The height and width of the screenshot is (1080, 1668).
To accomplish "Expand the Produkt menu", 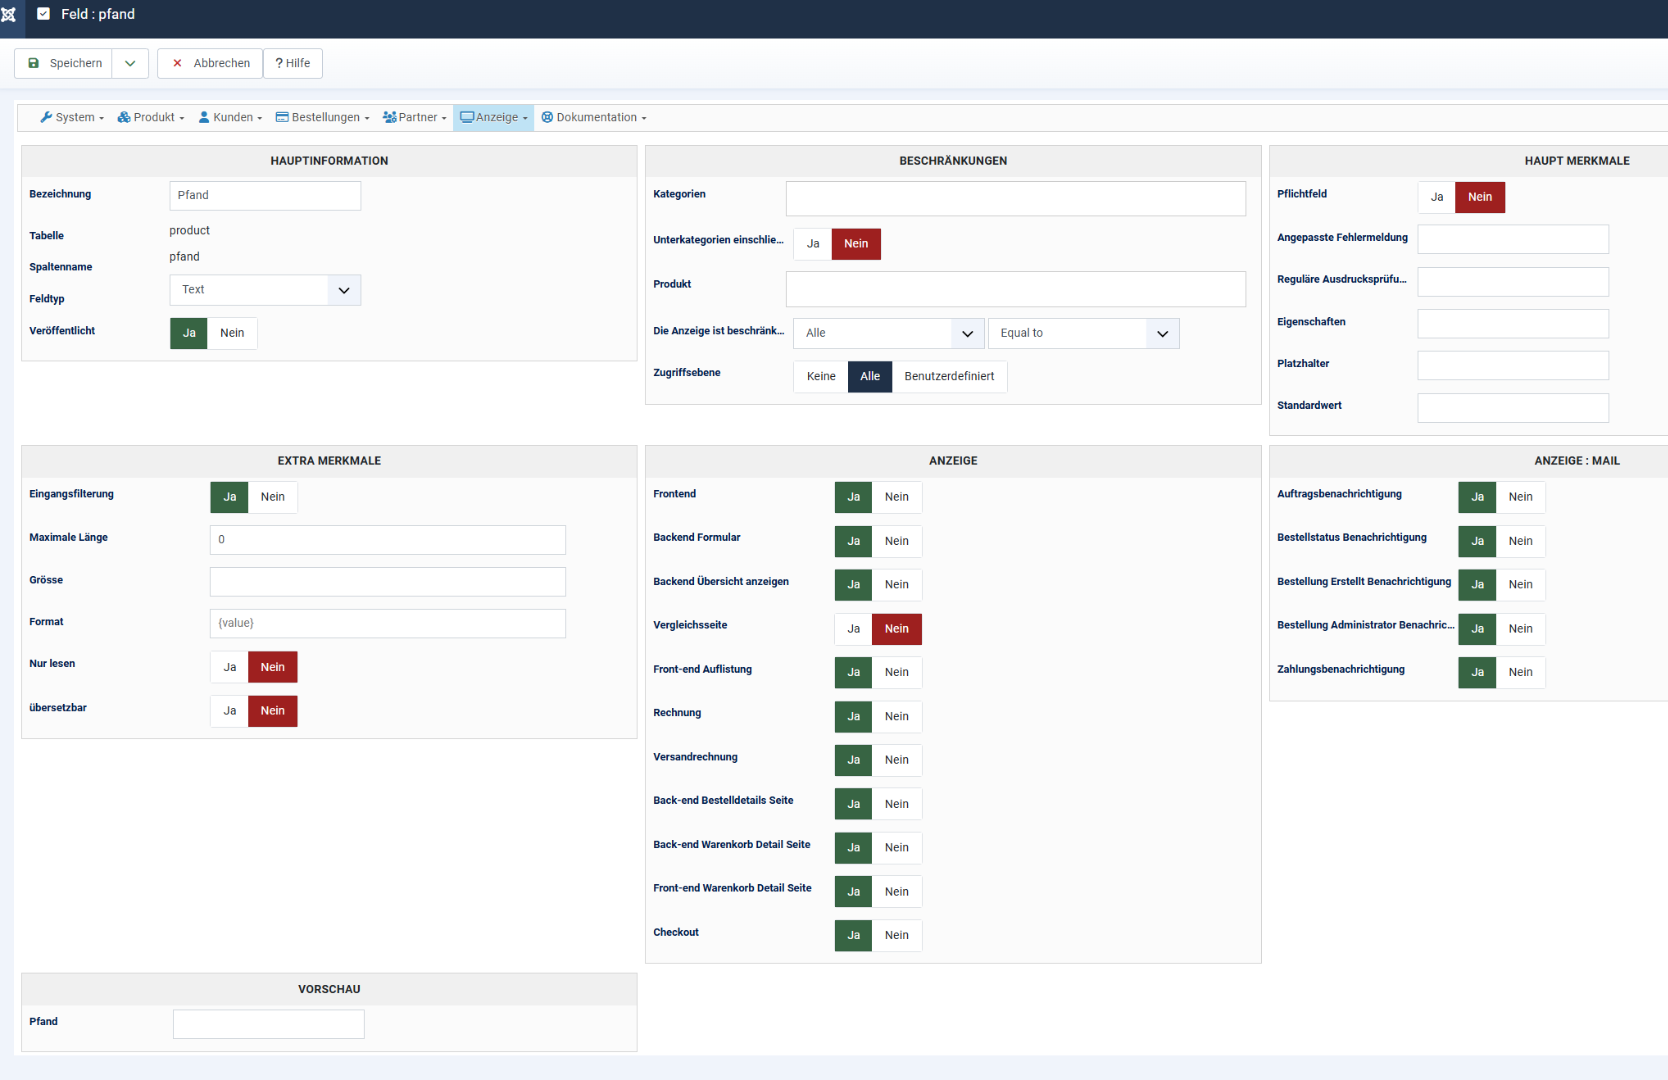I will 151,117.
